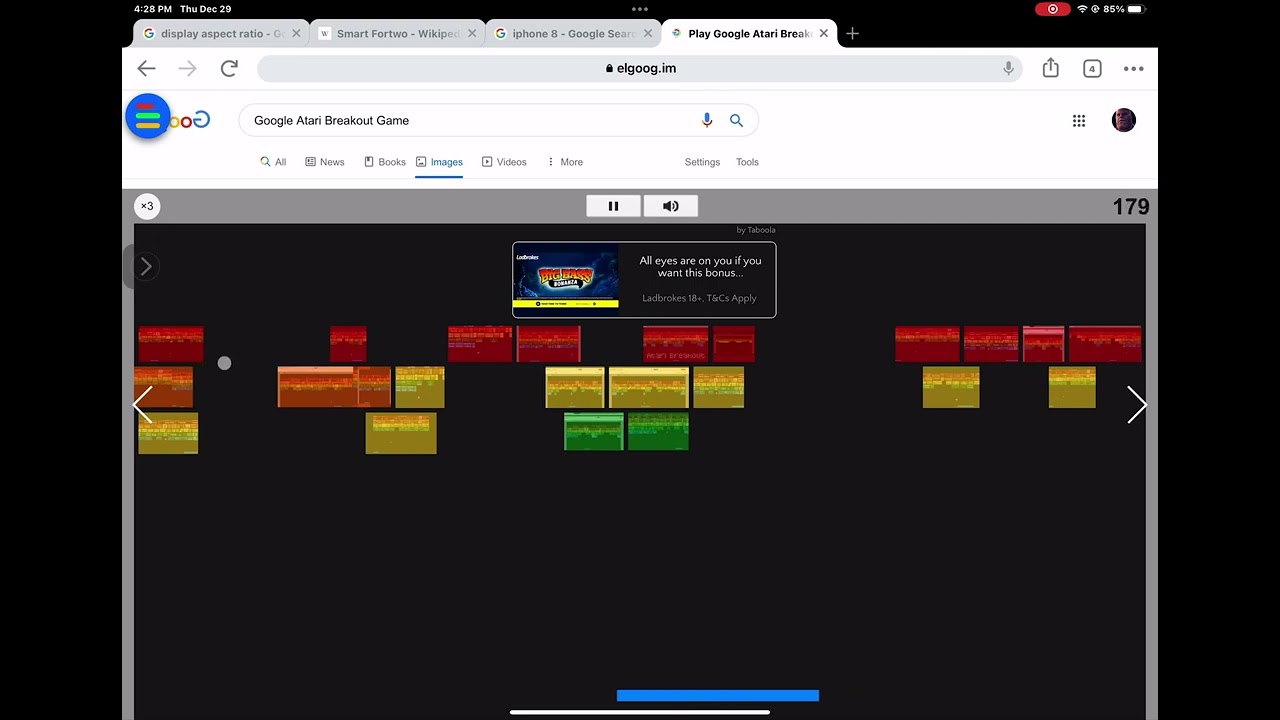Click the by Taboola label
Viewport: 1280px width, 720px height.
(756, 230)
